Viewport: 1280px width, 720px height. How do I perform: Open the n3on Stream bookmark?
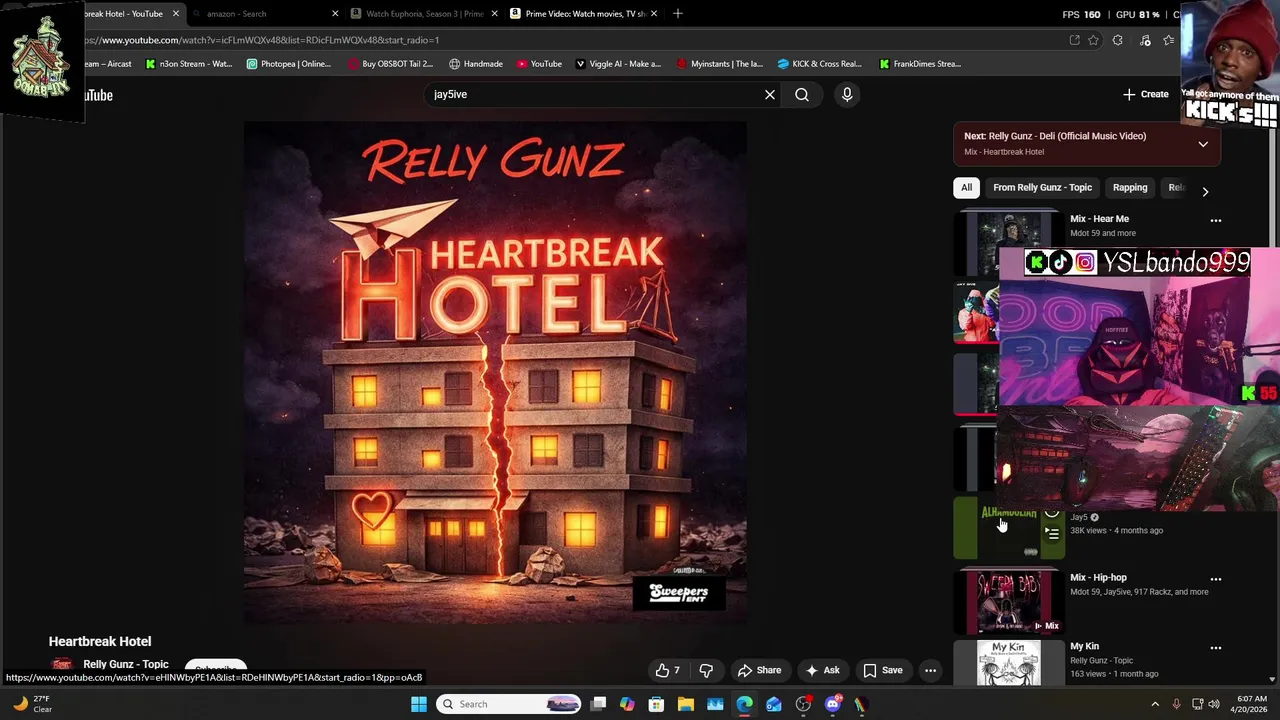pos(189,64)
